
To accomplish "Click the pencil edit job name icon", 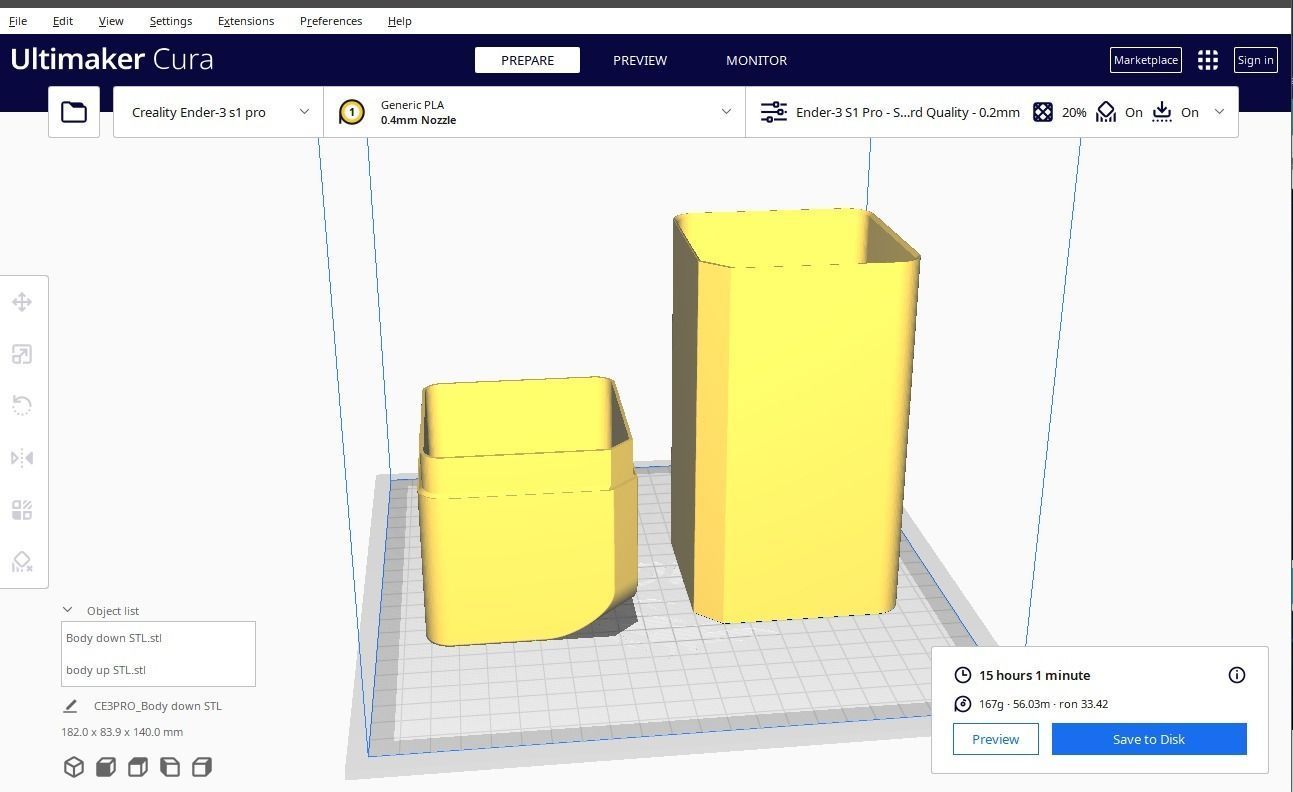I will click(70, 706).
